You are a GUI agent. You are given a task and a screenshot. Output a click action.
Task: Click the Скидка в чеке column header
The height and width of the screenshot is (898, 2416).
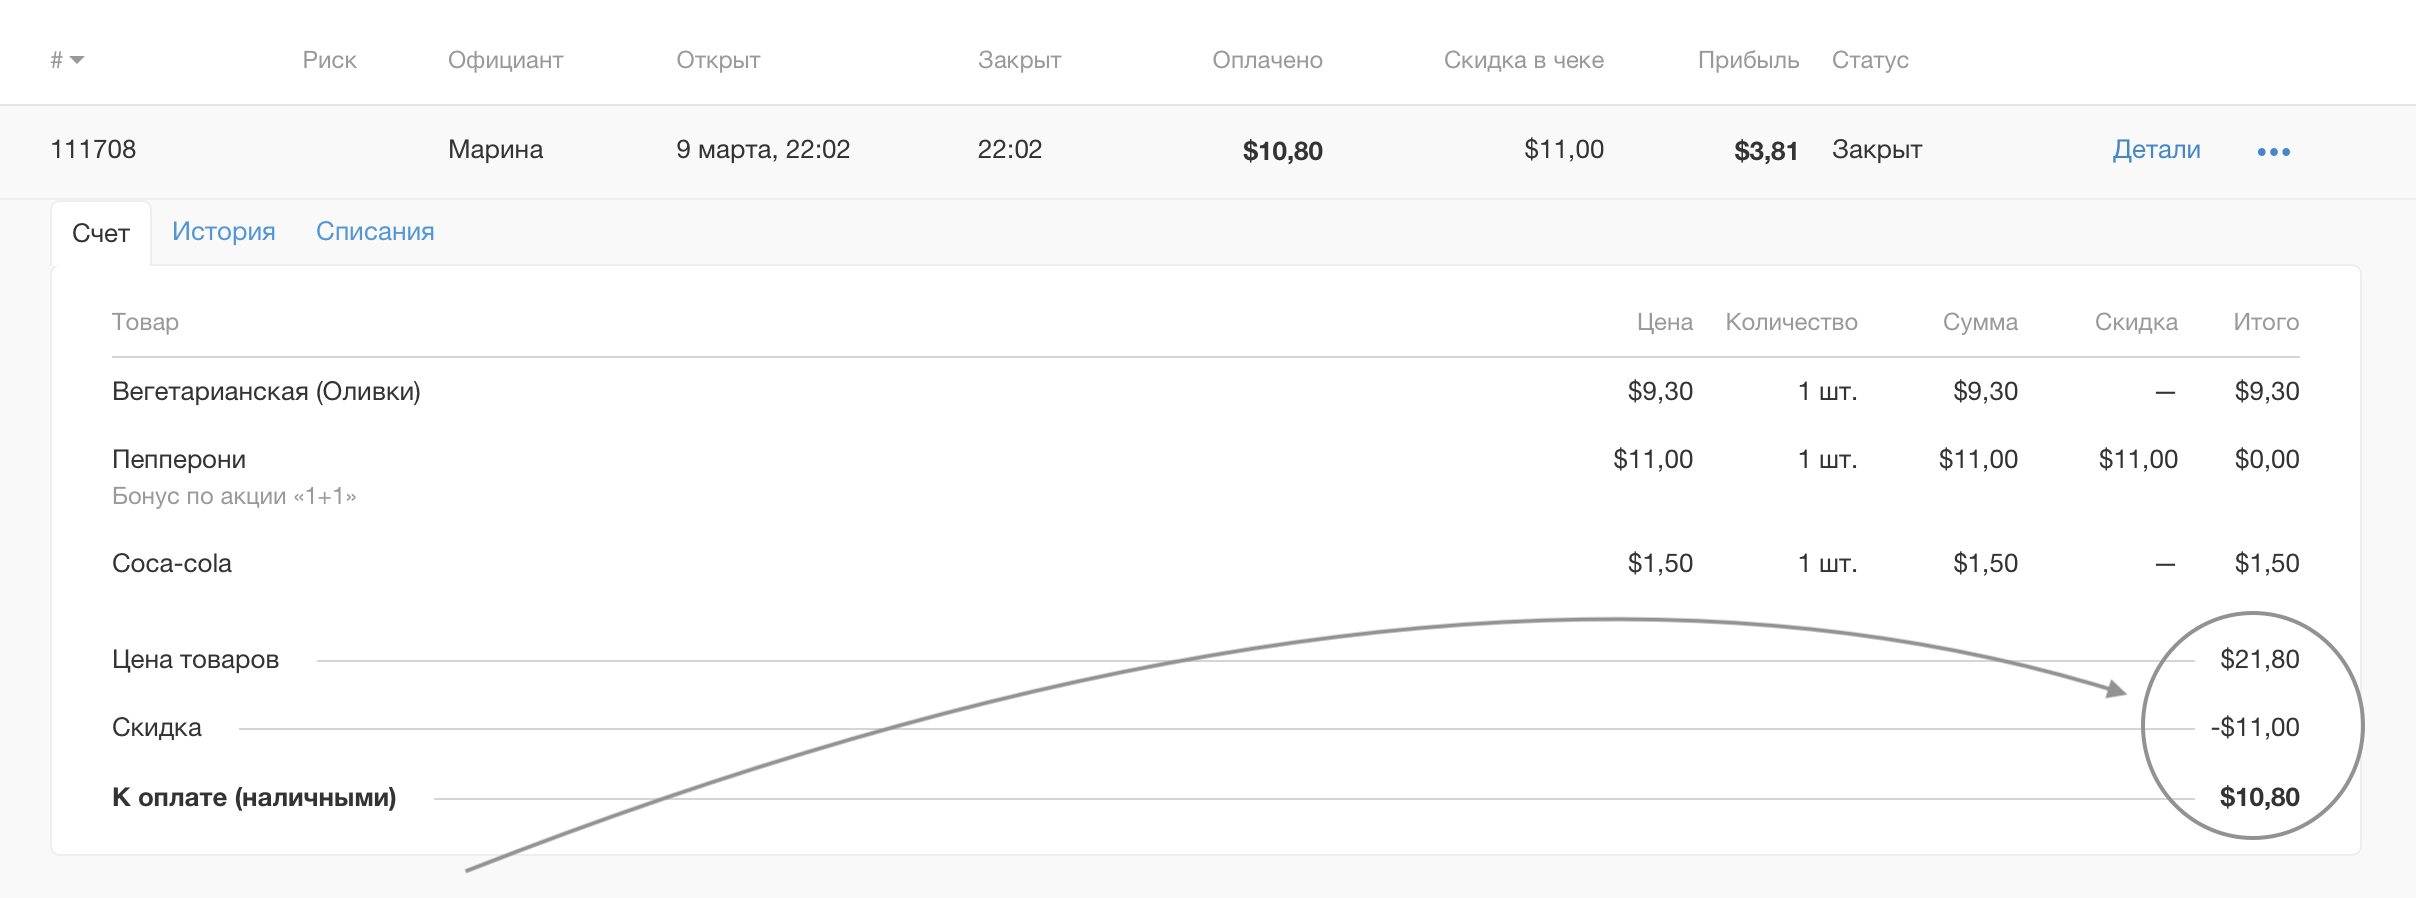[1523, 60]
